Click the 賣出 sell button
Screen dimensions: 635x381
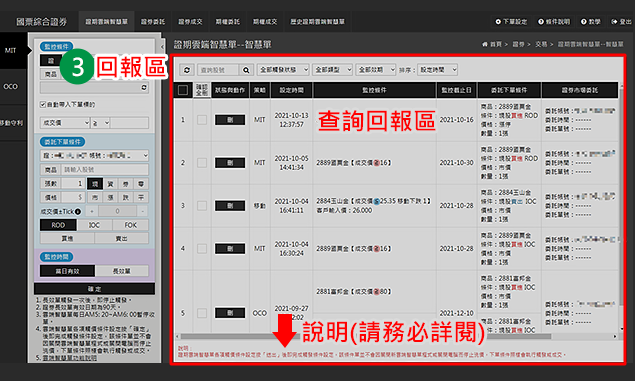(x=121, y=238)
